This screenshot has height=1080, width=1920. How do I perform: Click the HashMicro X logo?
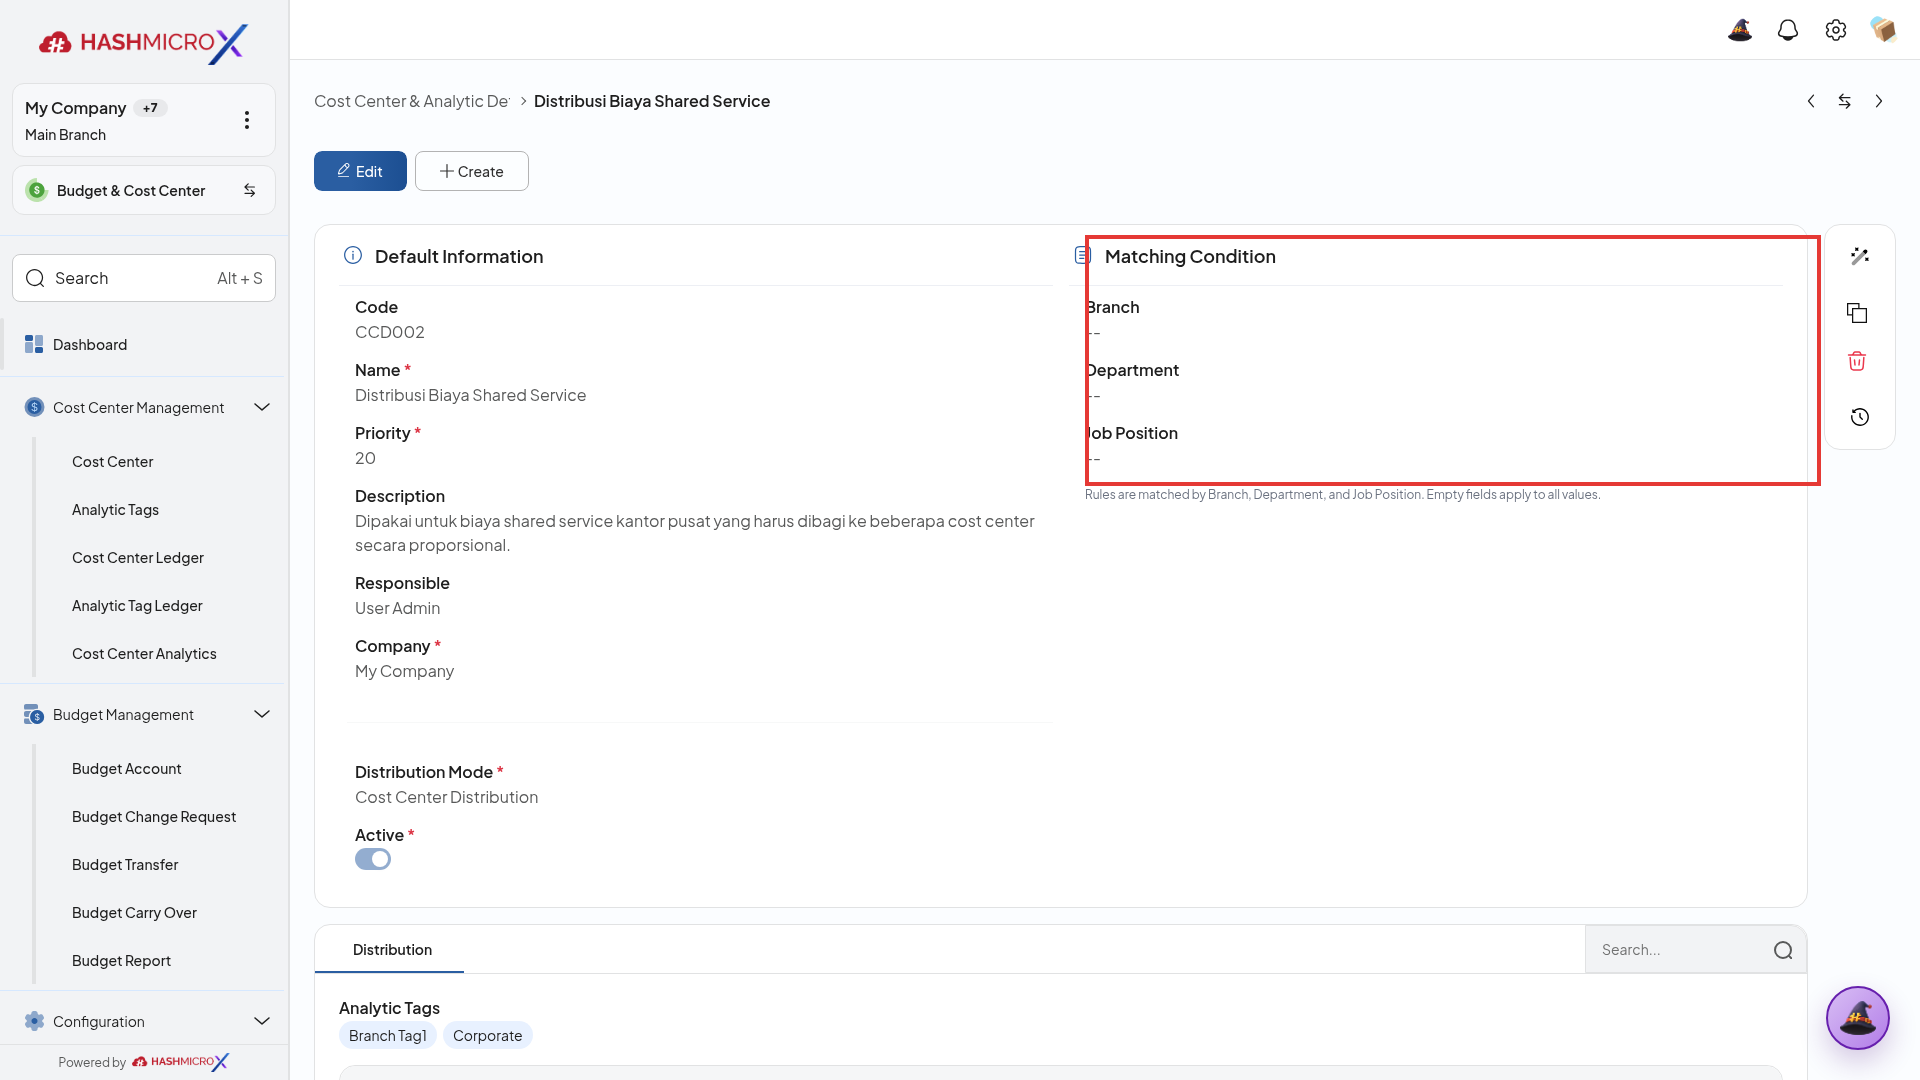[143, 43]
